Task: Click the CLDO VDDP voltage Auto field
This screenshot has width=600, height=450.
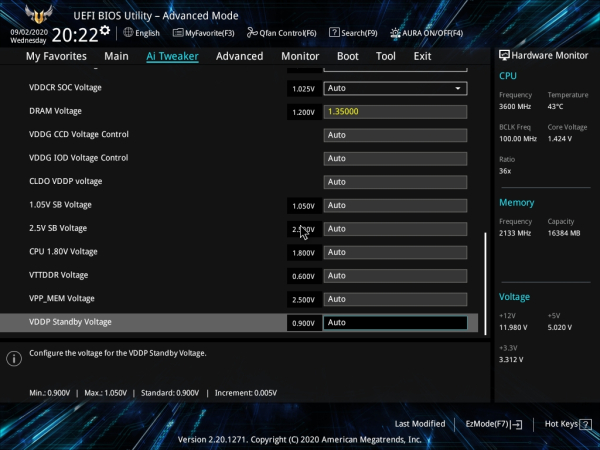Action: click(395, 182)
